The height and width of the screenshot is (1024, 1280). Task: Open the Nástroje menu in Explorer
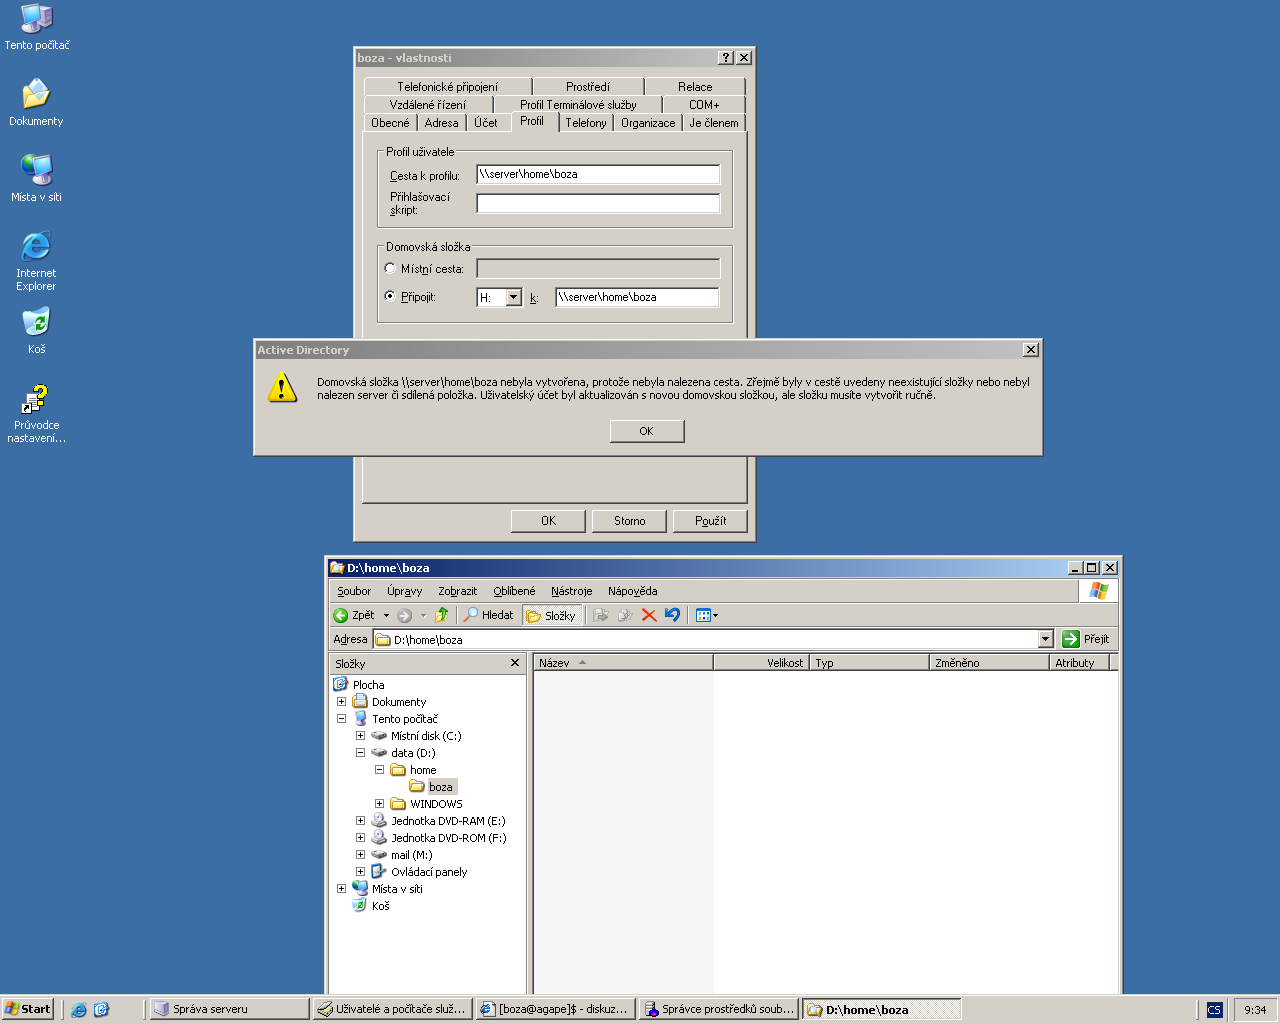[571, 591]
